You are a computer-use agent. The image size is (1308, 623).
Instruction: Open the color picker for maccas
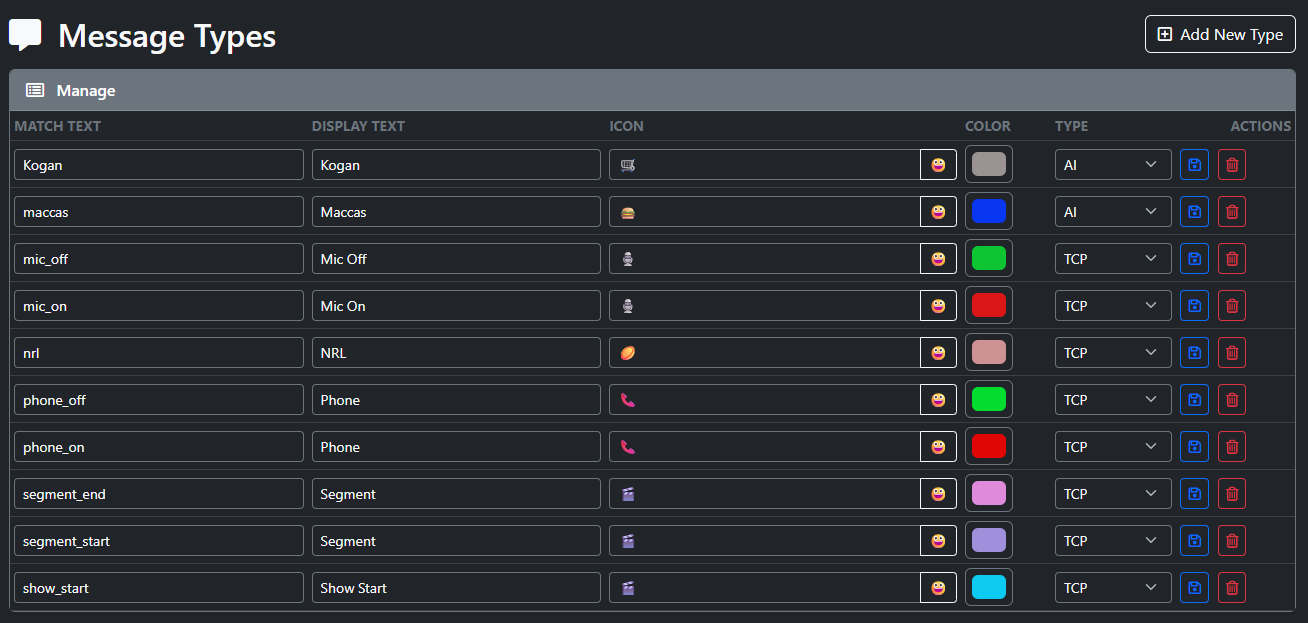coord(988,212)
